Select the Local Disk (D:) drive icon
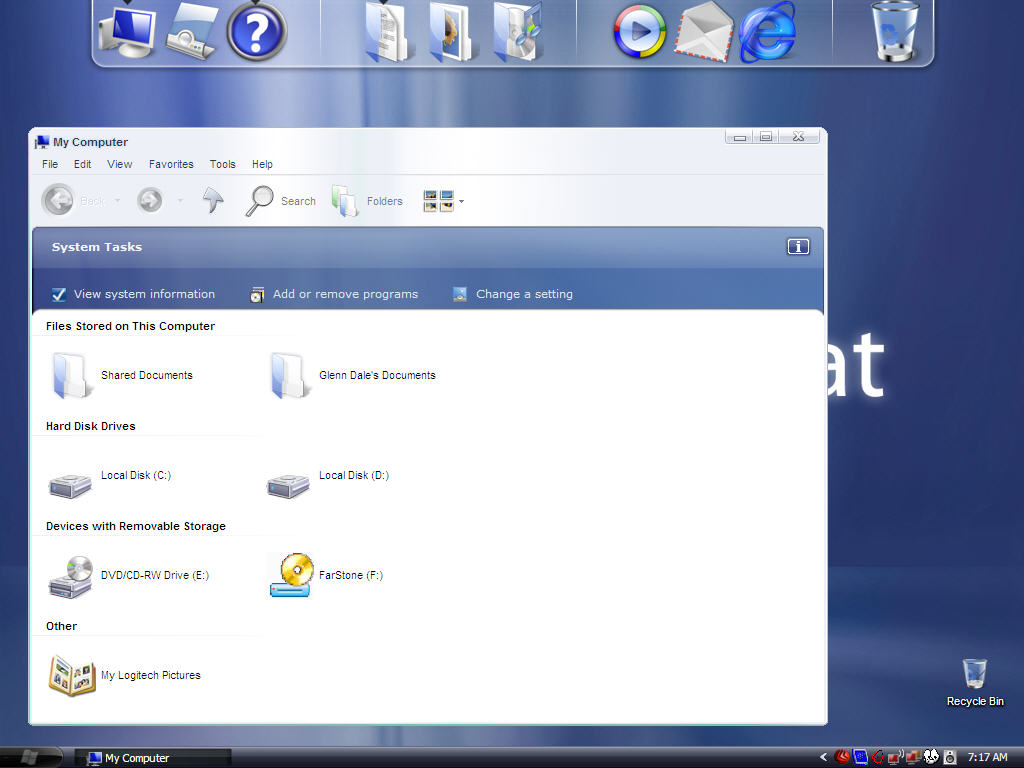 tap(288, 486)
